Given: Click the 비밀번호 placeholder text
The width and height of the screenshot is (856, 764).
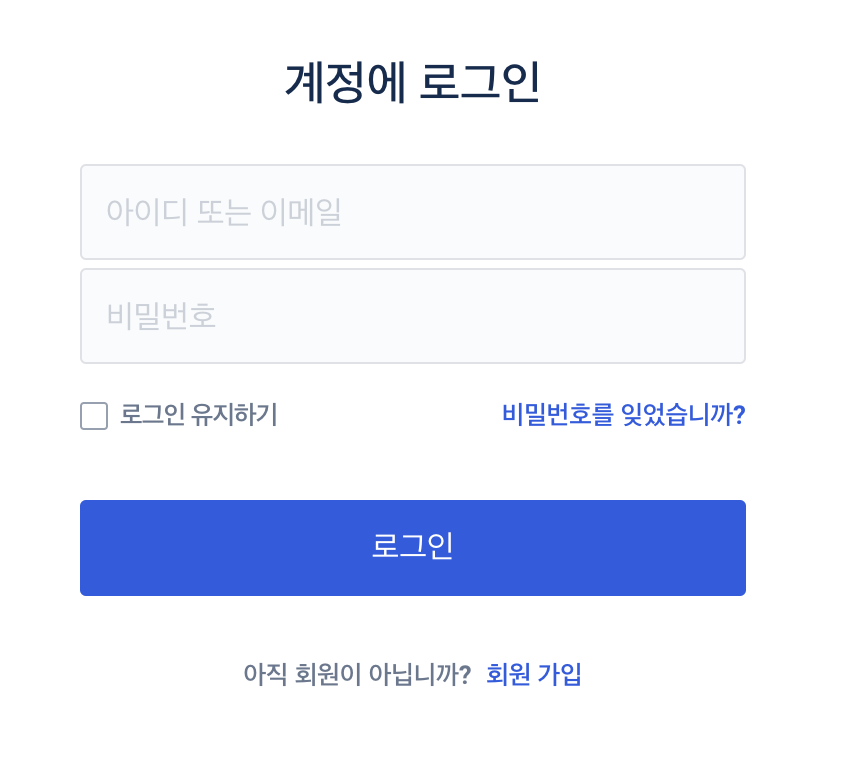Looking at the screenshot, I should (161, 316).
